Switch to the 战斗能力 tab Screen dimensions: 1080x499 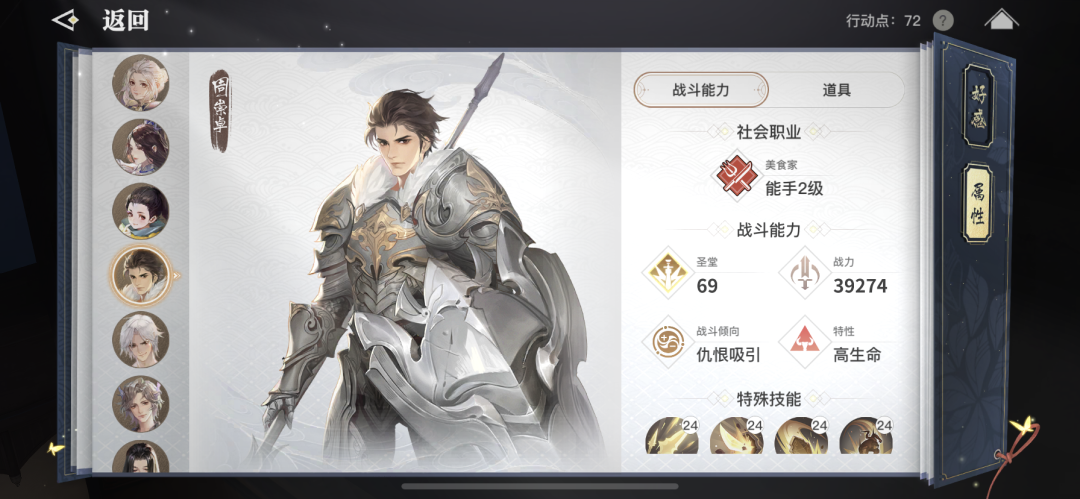[x=701, y=90]
